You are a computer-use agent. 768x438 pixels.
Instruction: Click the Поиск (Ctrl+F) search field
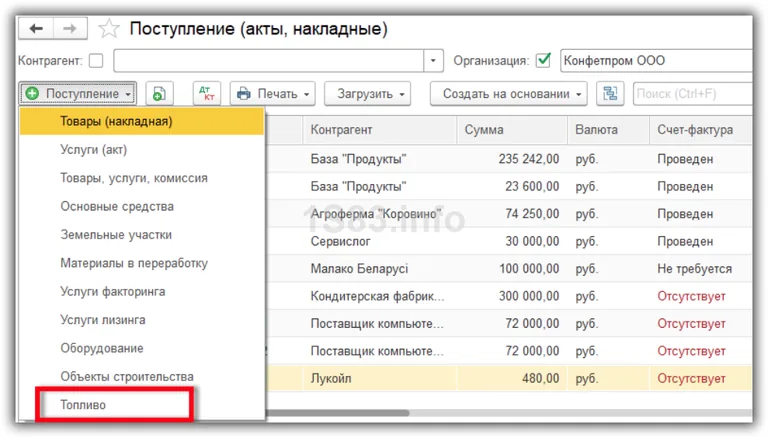coord(693,94)
